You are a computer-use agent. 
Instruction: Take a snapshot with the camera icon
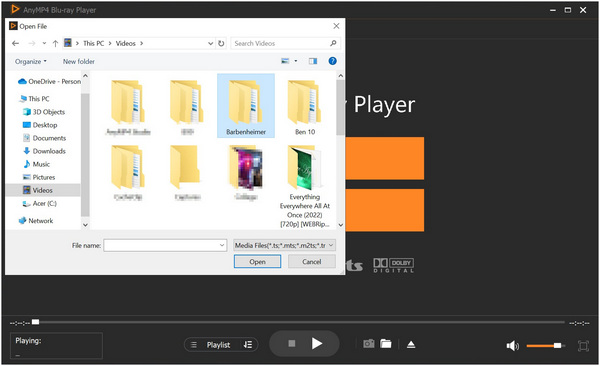click(369, 344)
